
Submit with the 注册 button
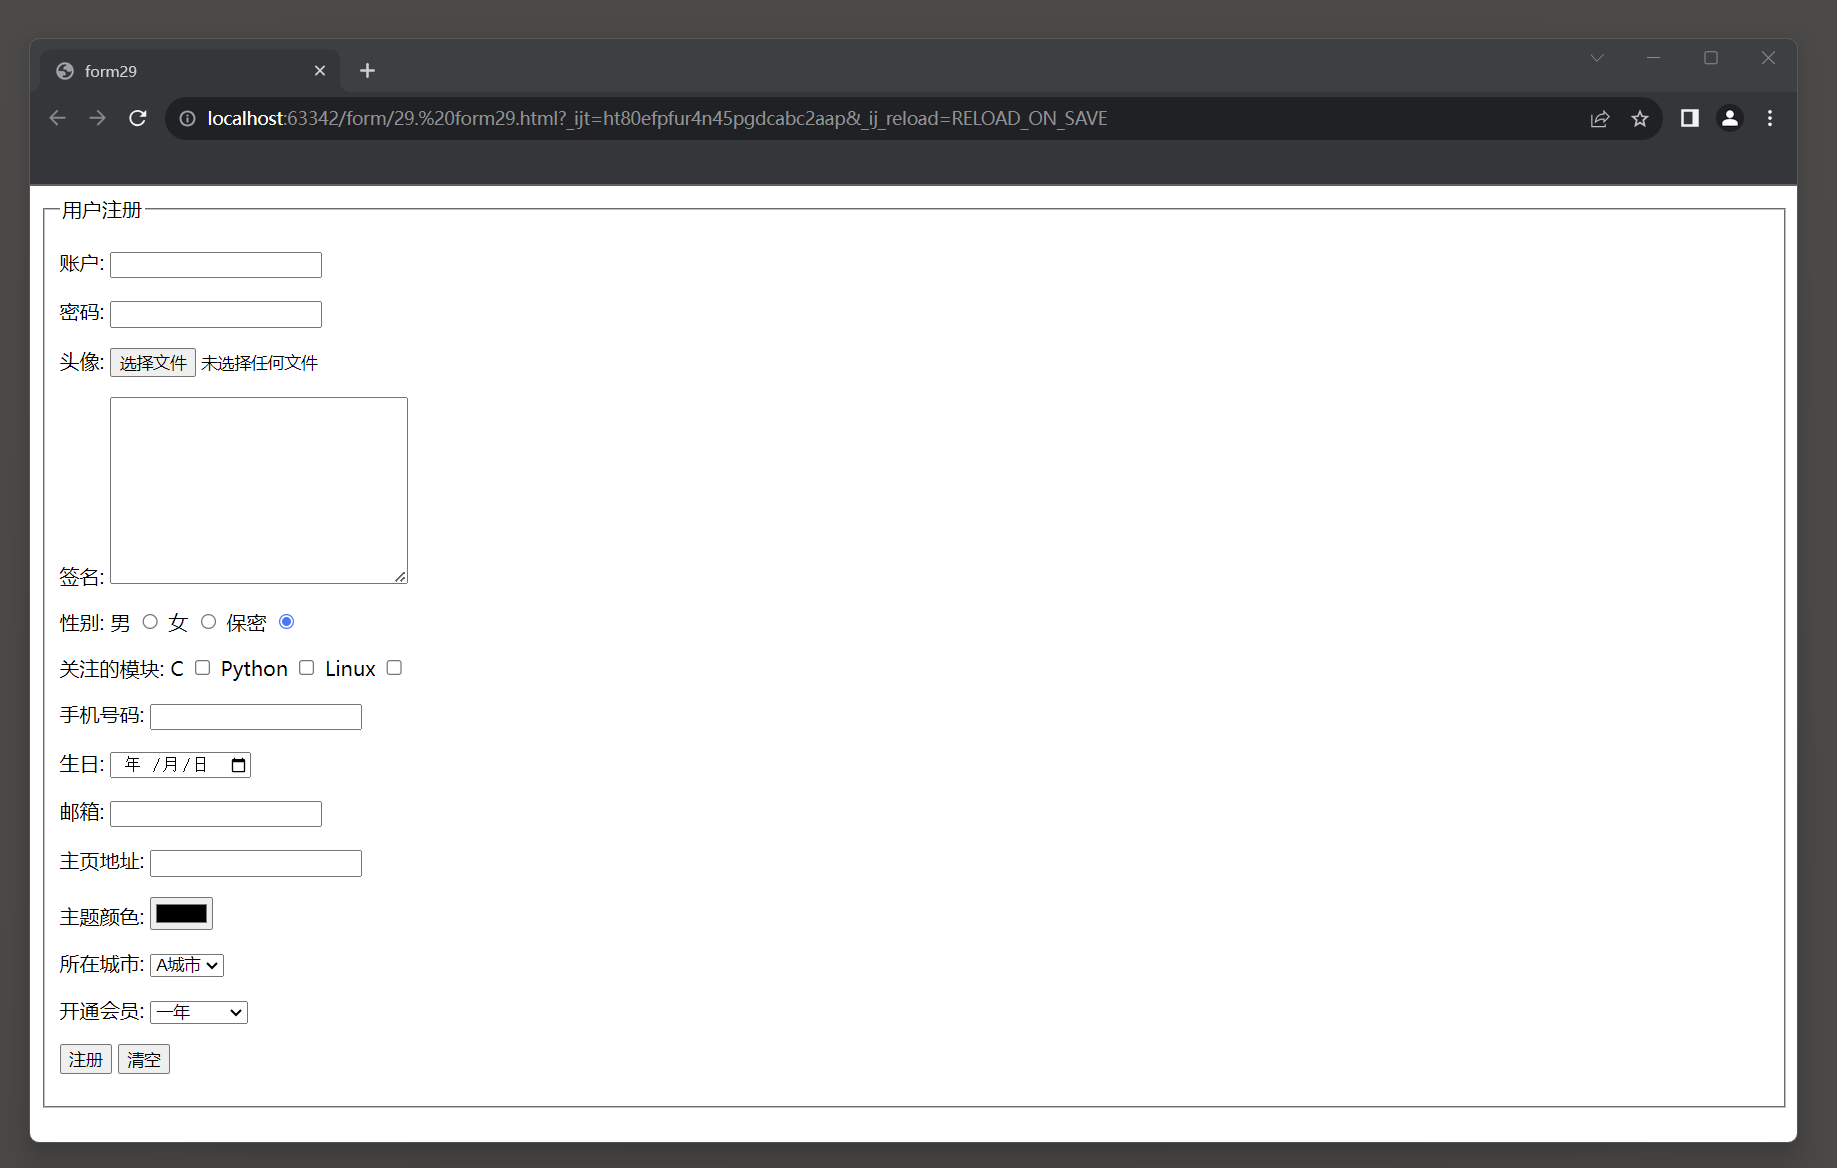point(86,1059)
